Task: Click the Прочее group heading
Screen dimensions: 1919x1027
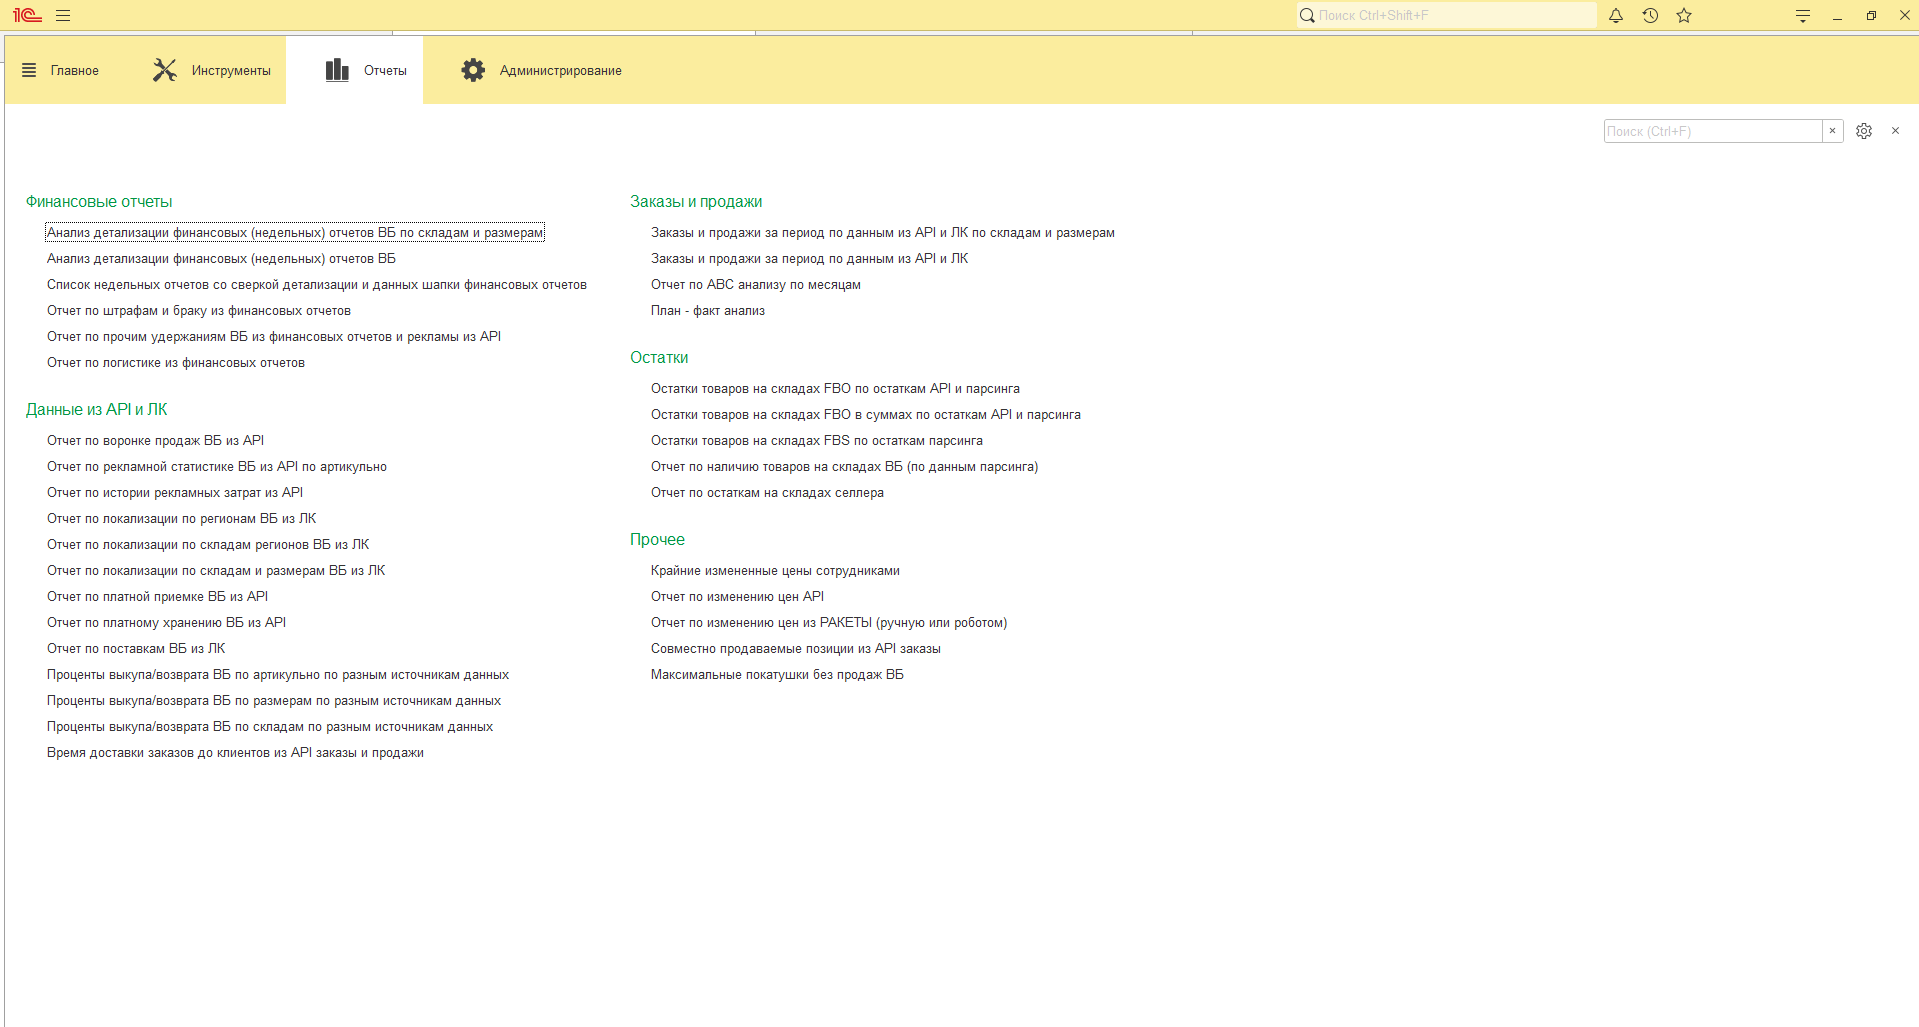Action: point(657,539)
